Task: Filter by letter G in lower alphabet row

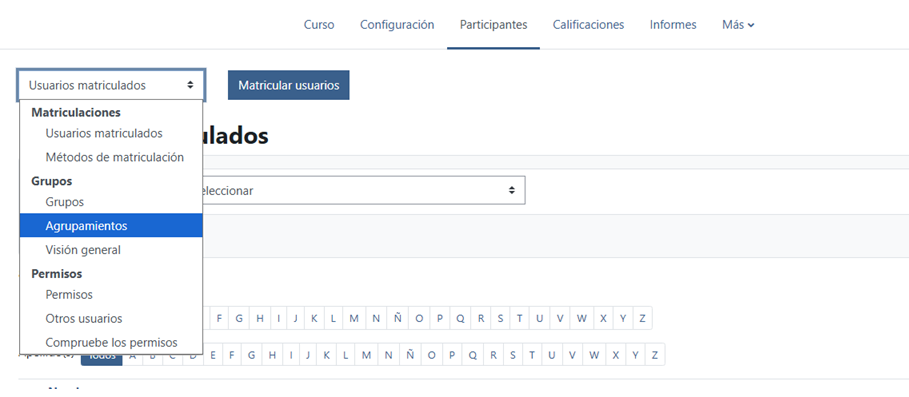Action: pos(251,355)
